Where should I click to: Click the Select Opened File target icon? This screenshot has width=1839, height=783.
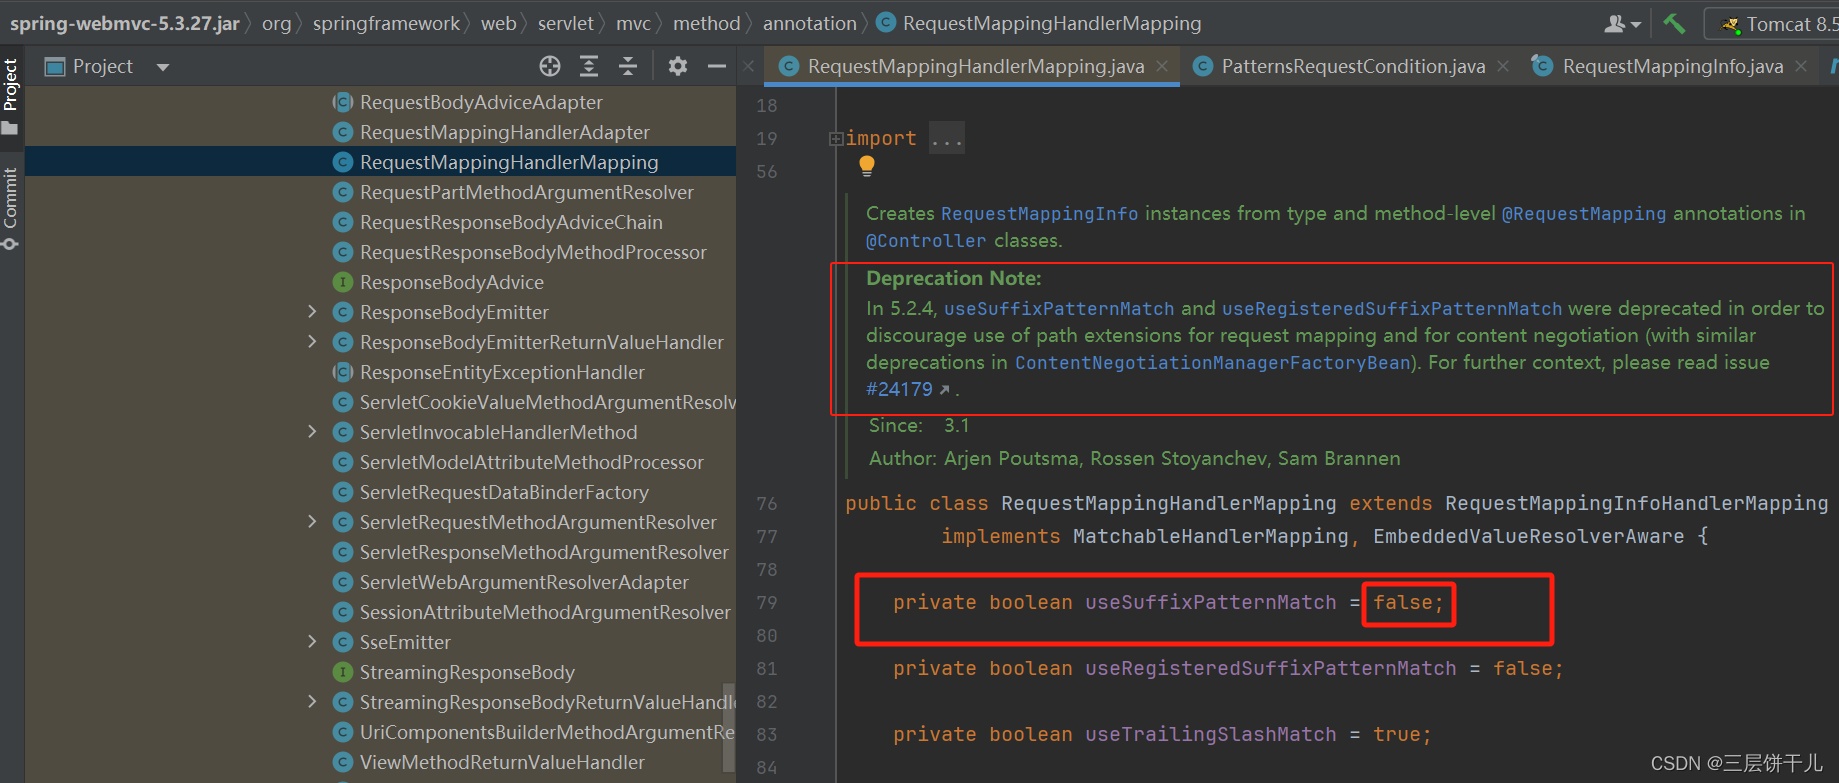(550, 66)
